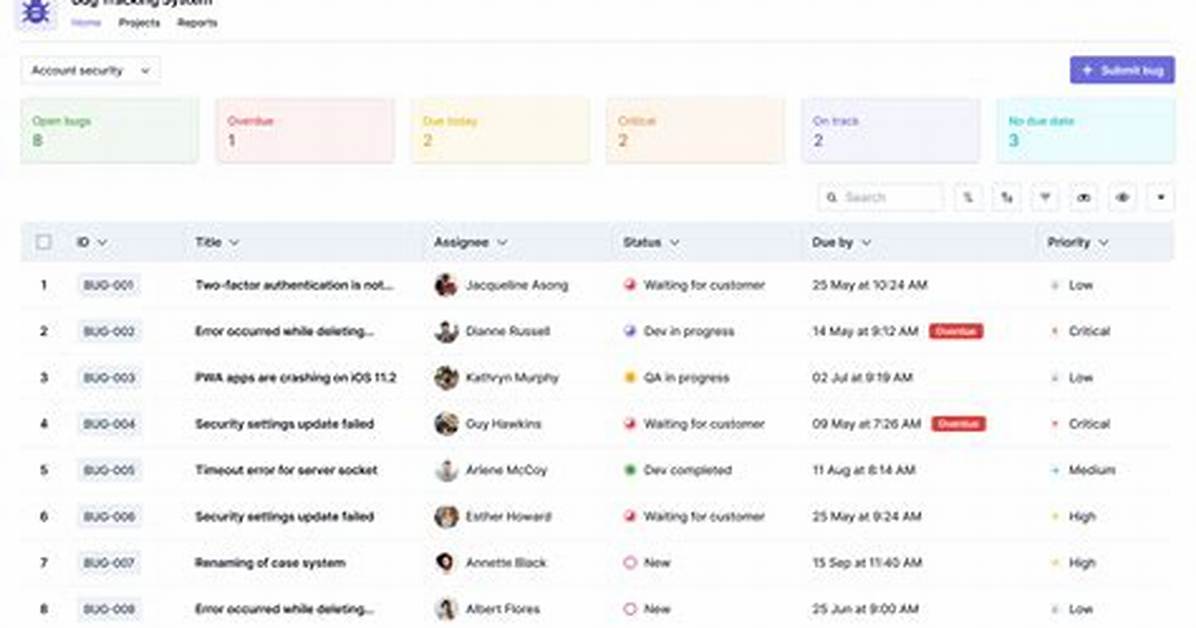The image size is (1196, 628).
Task: Click the New status circle for BUG-007
Action: tap(630, 563)
